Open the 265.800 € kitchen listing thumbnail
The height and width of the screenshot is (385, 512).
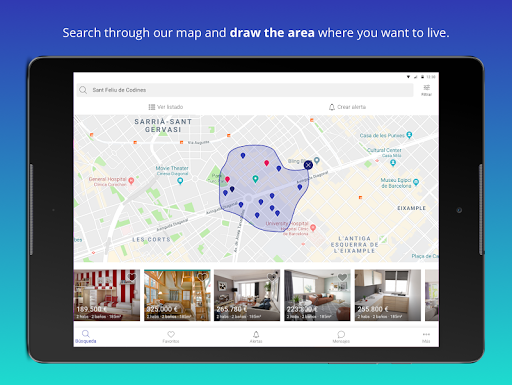click(388, 295)
